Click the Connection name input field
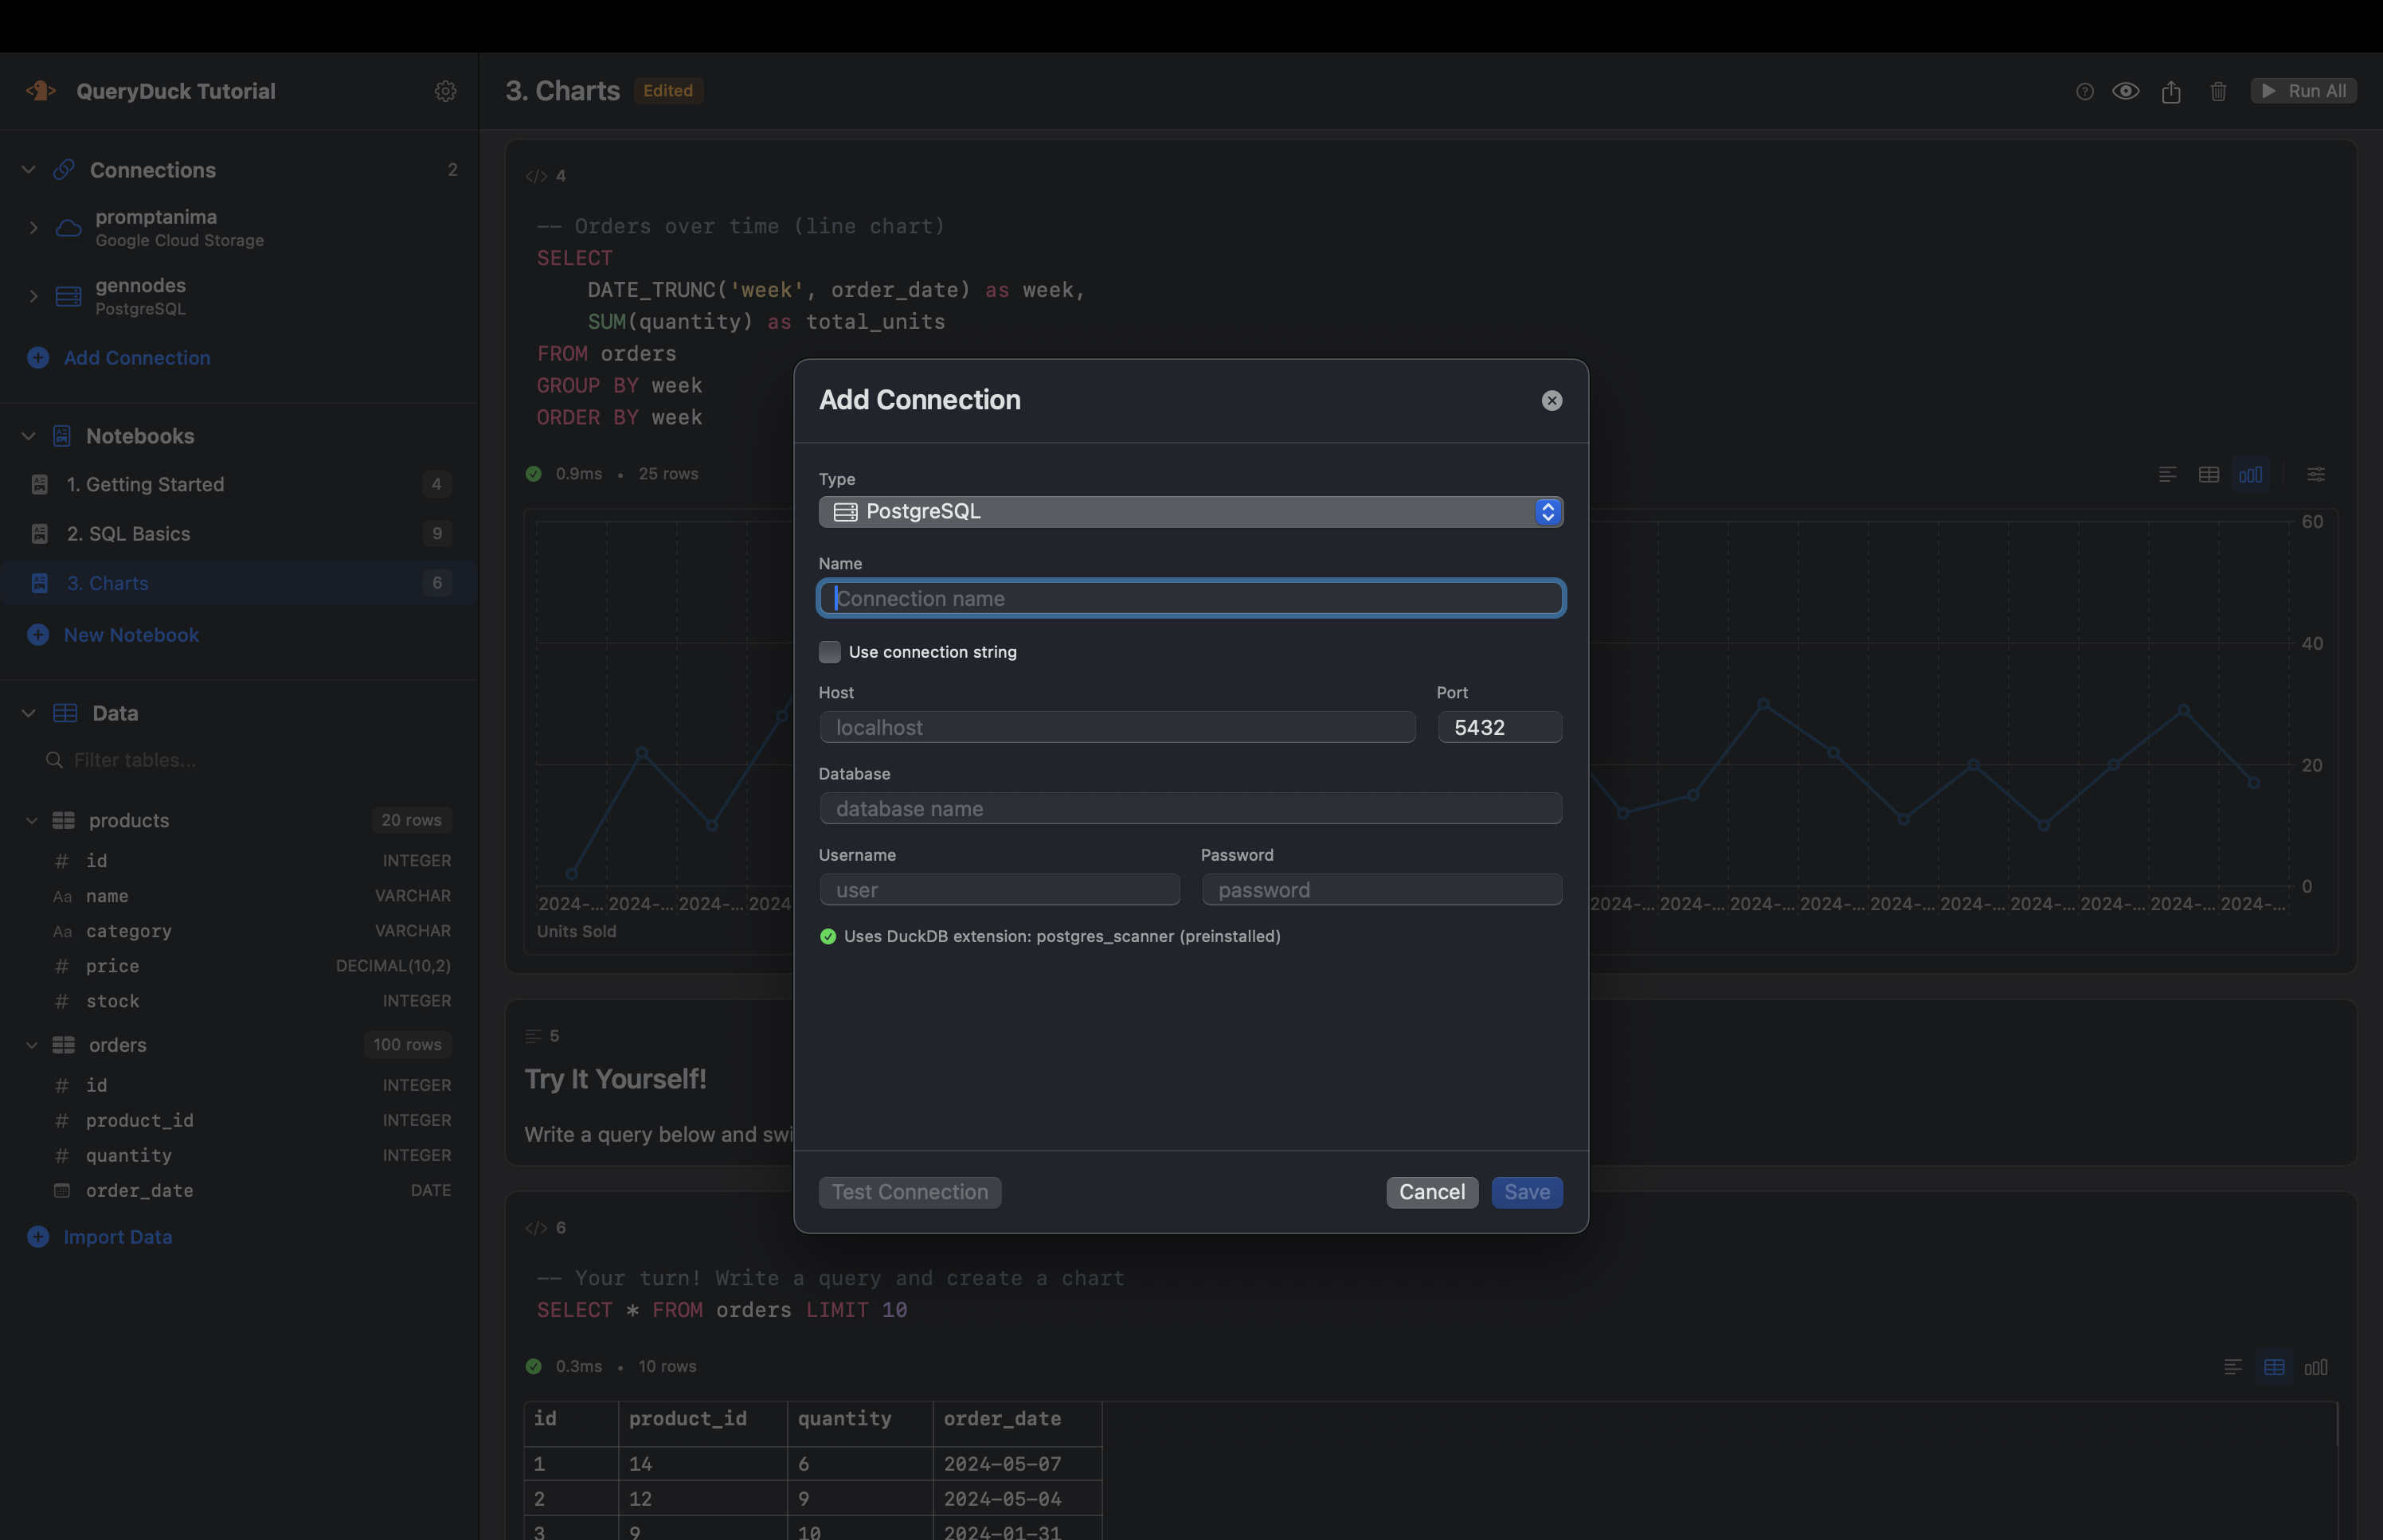Viewport: 2383px width, 1540px height. point(1189,598)
